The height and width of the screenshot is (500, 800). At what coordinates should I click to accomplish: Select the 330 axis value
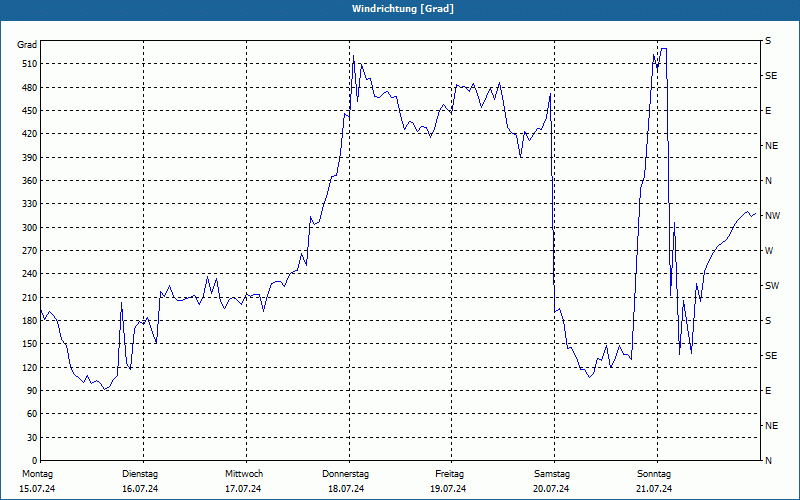pos(29,204)
